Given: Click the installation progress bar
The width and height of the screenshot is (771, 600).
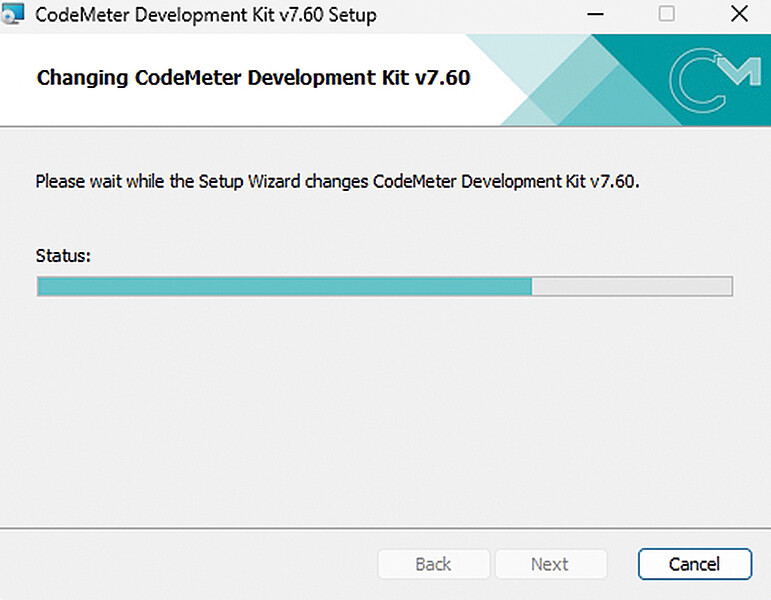Looking at the screenshot, I should 385,286.
